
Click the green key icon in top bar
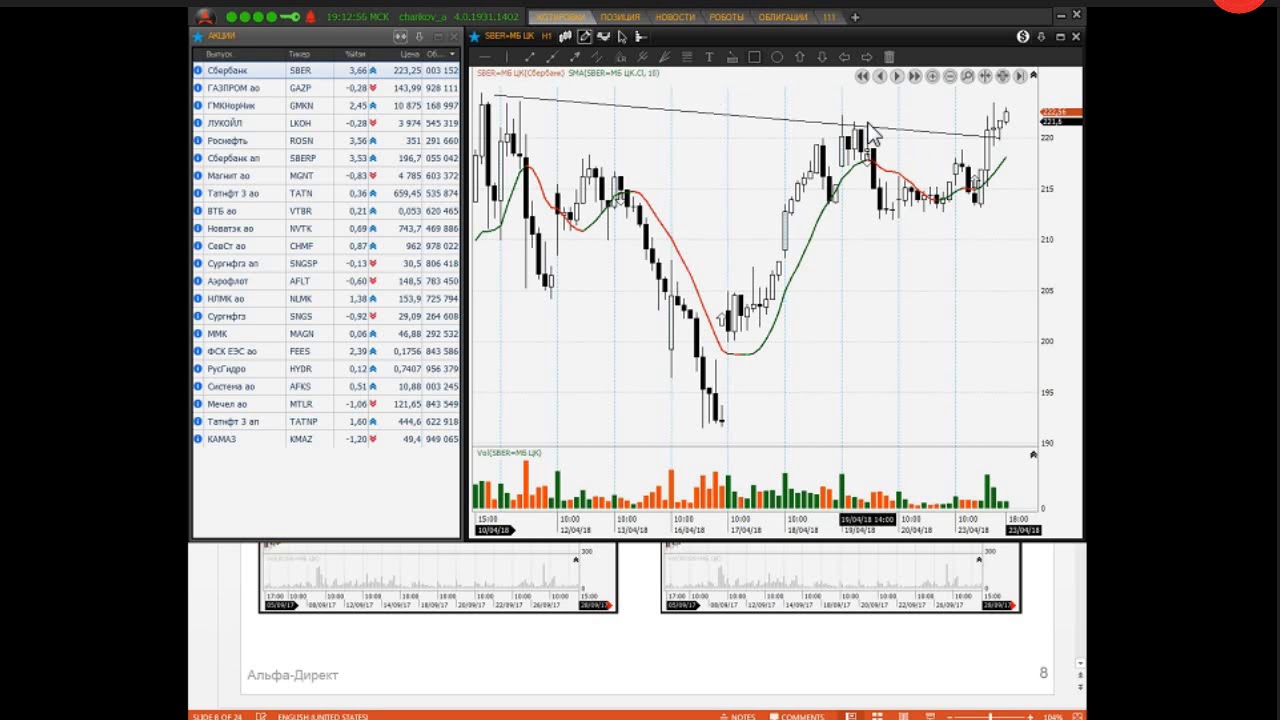(290, 17)
